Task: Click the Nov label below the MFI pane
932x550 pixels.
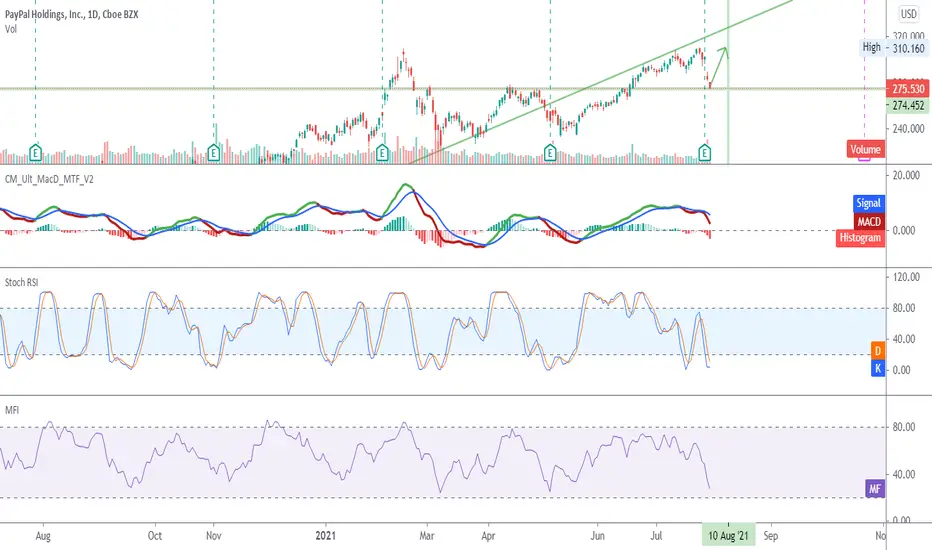Action: (214, 536)
